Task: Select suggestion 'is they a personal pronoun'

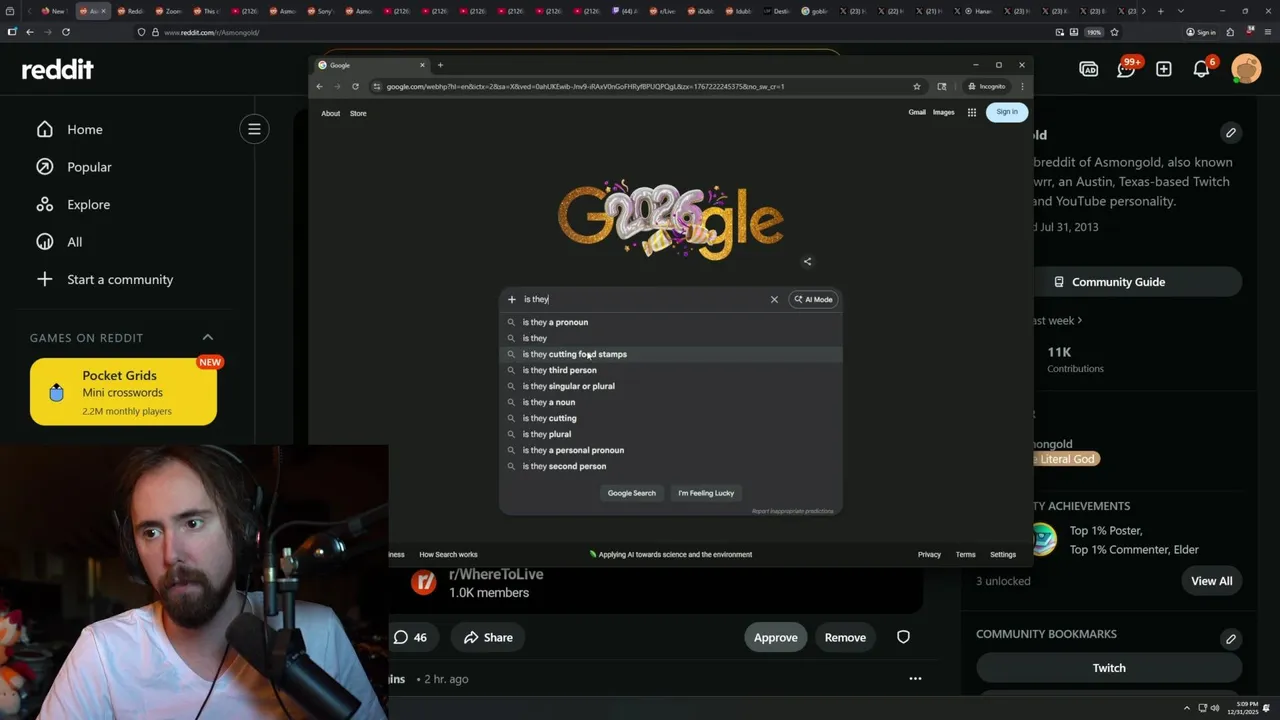Action: [x=670, y=450]
